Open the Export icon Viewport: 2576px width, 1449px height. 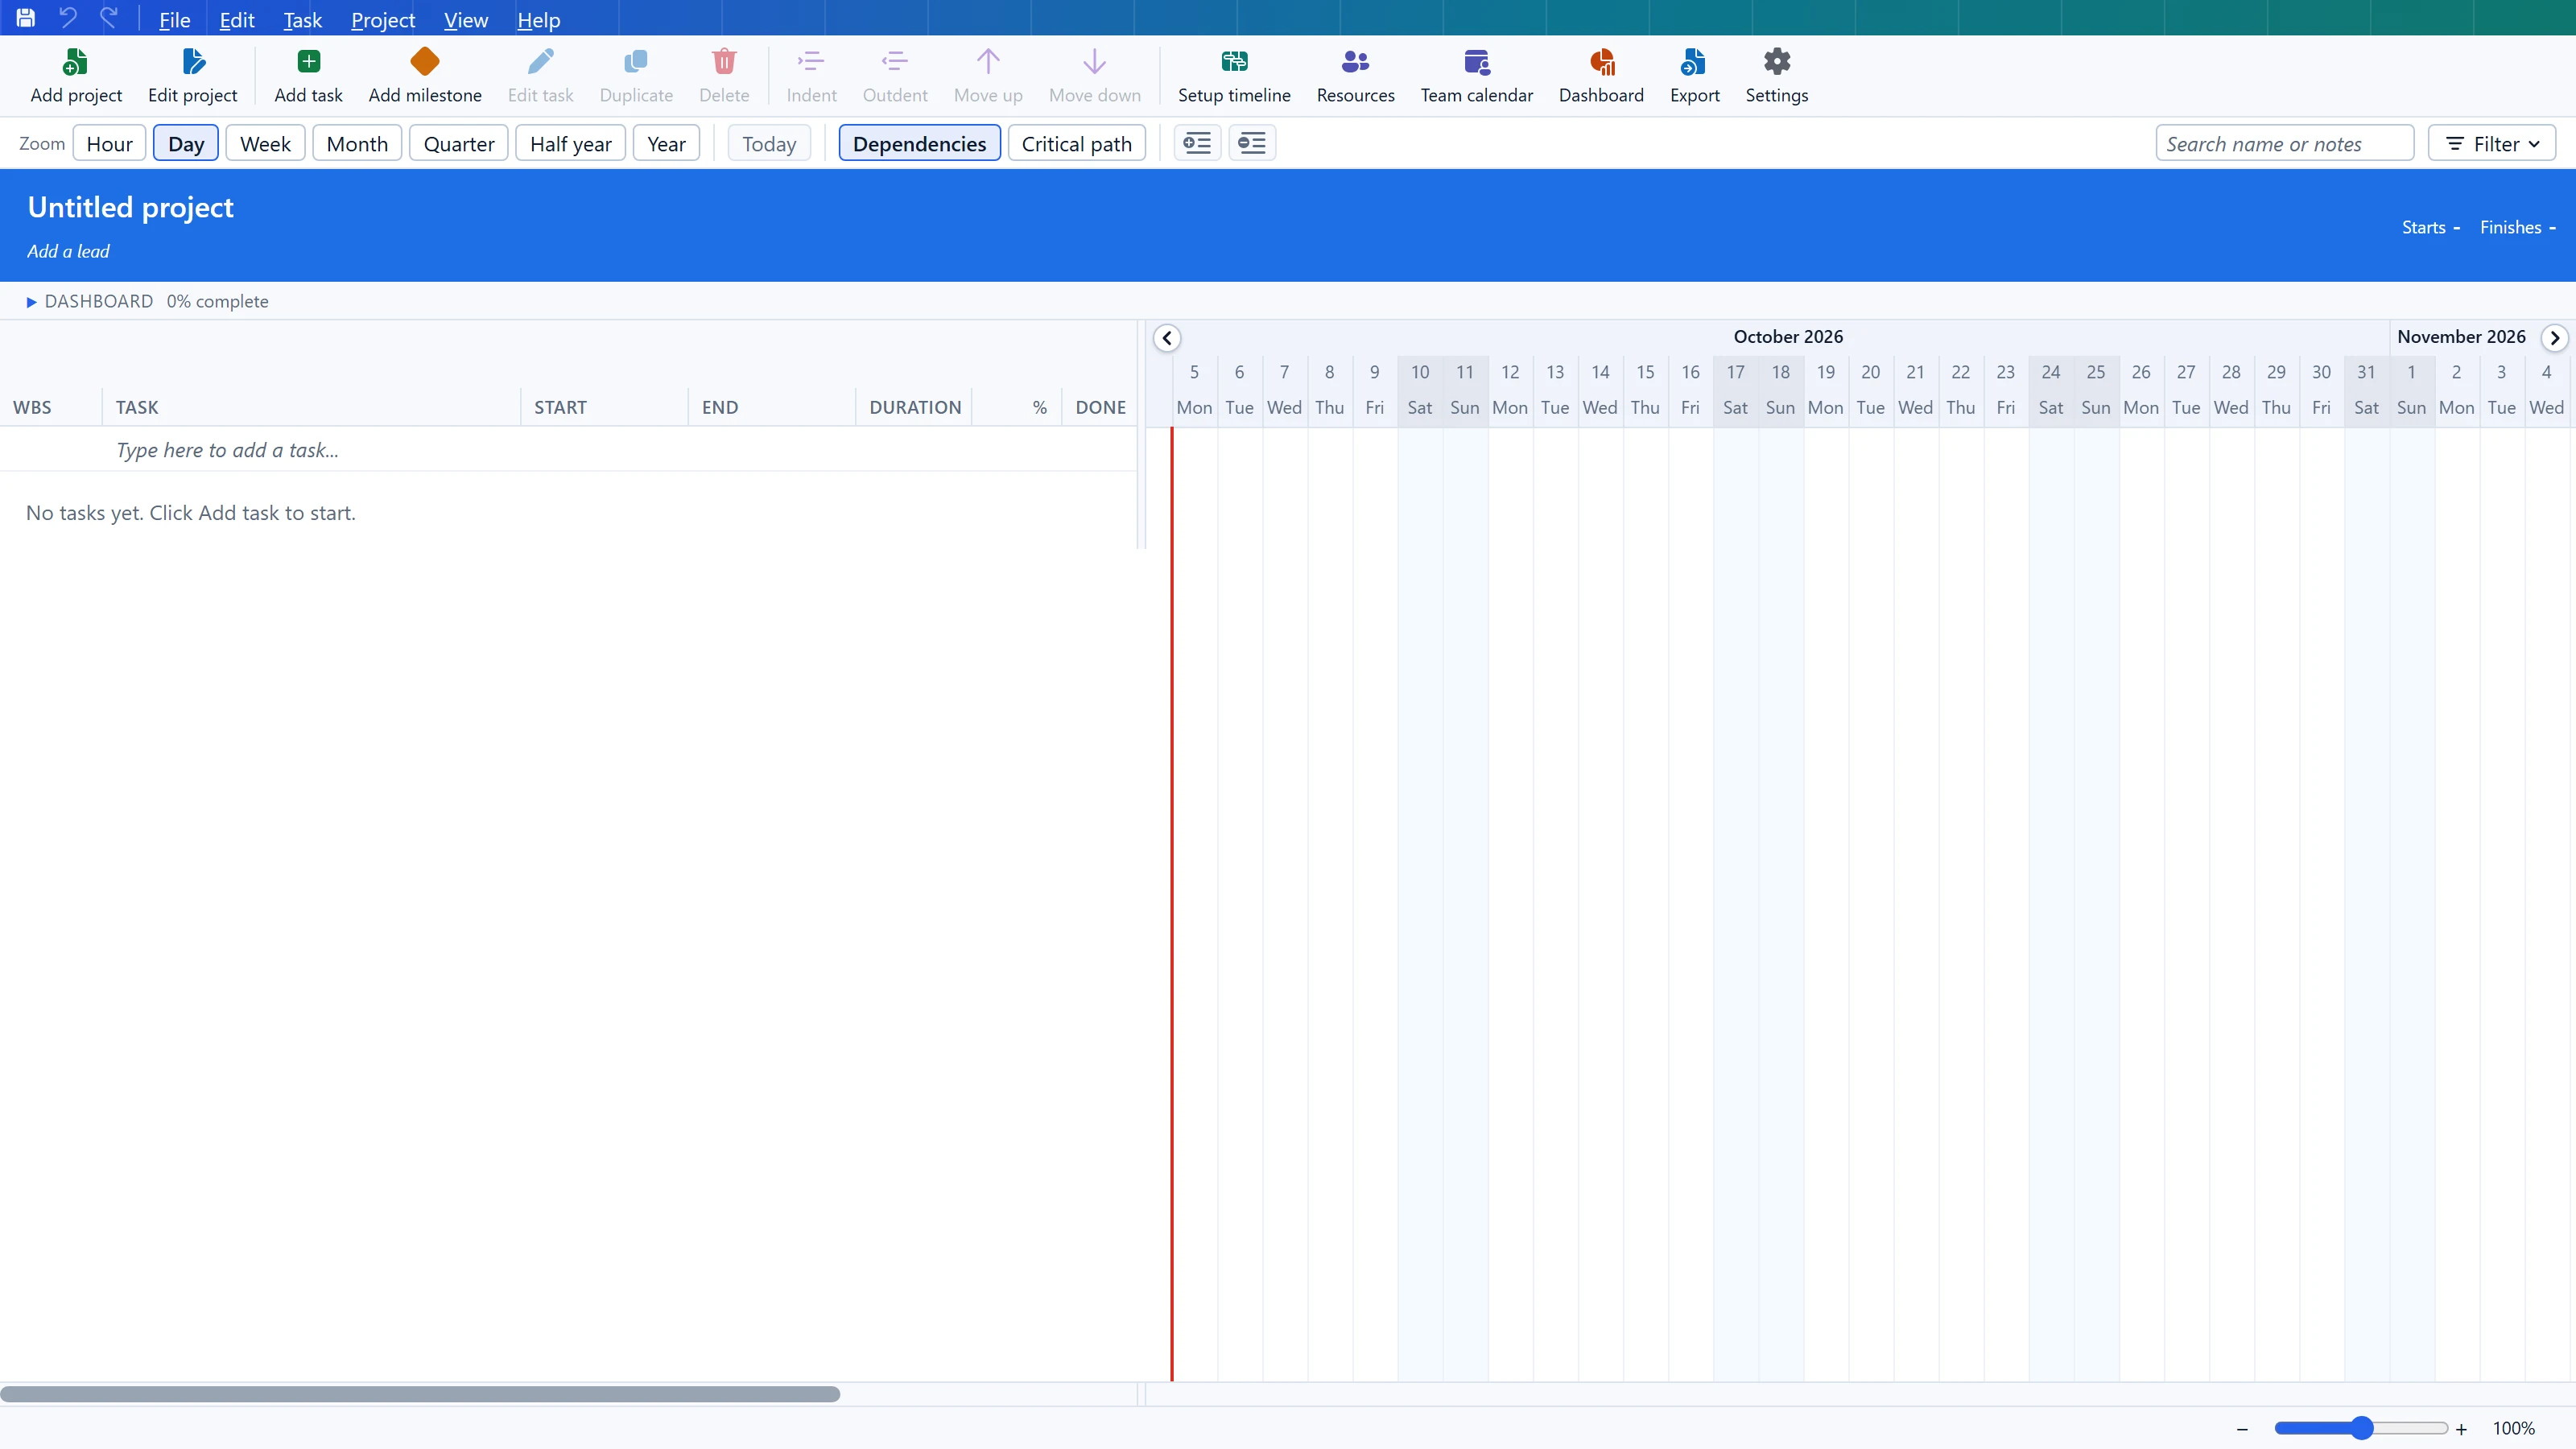[1694, 62]
